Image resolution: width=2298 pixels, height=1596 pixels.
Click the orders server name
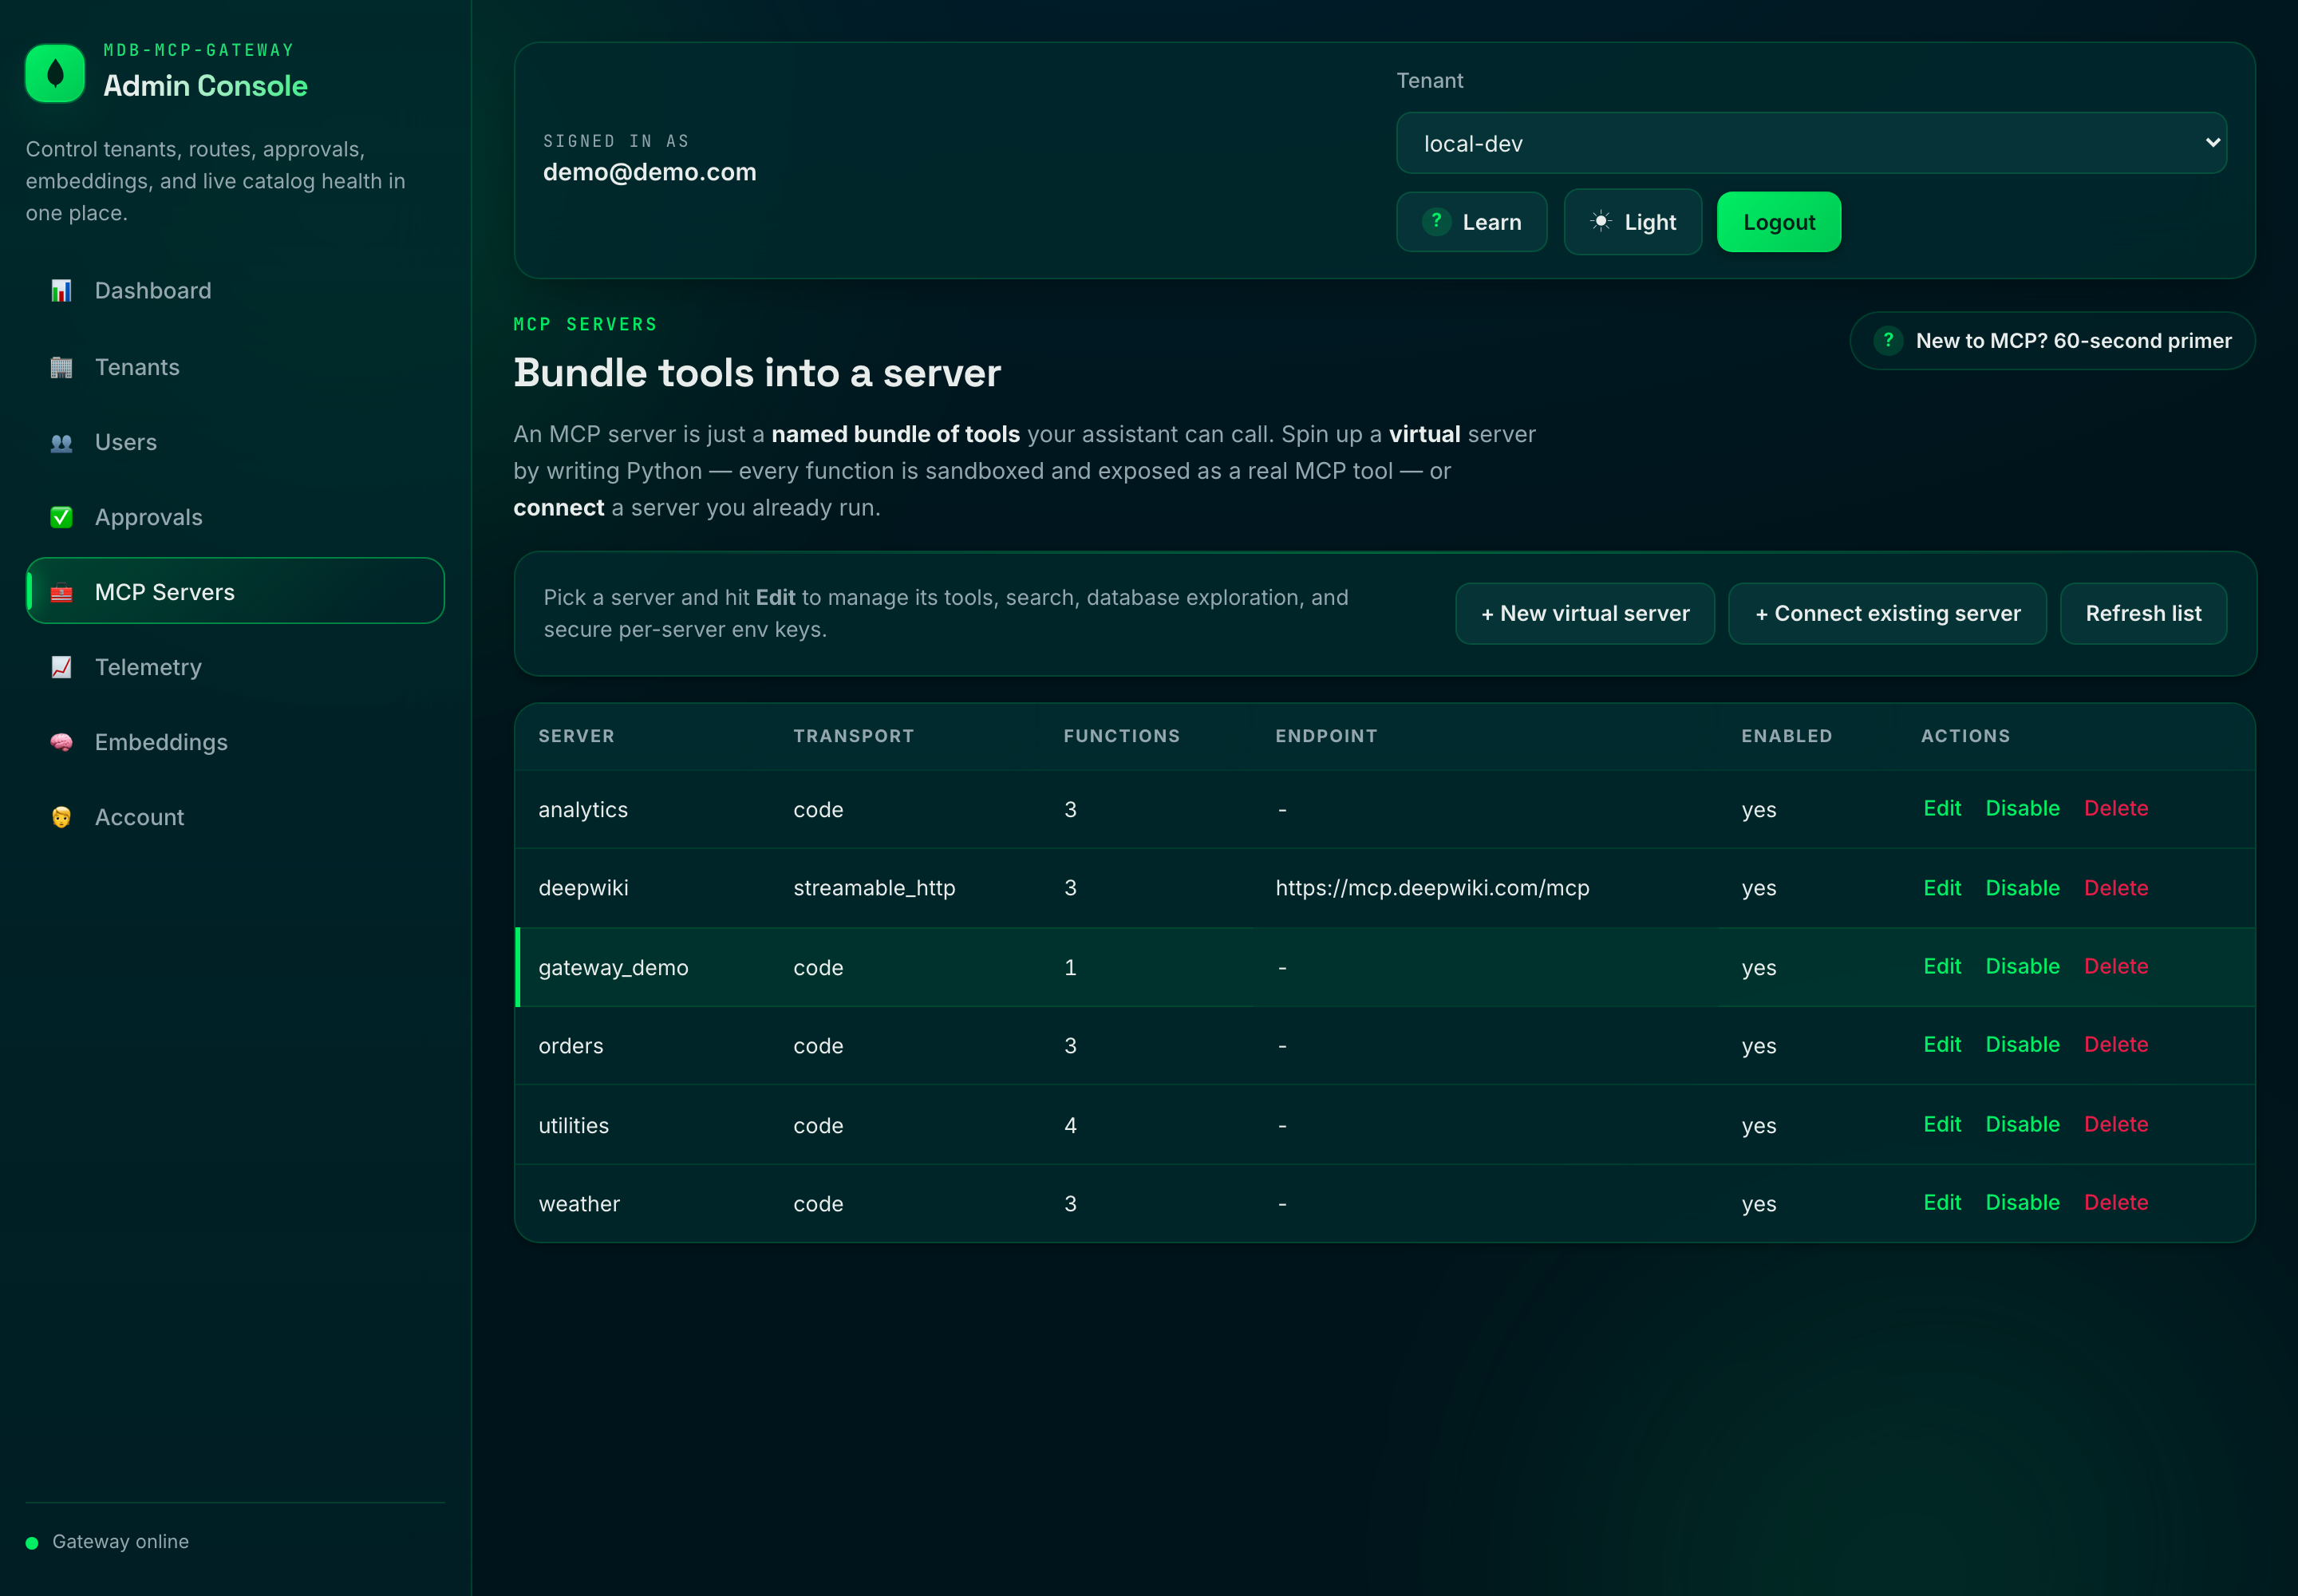(x=571, y=1046)
